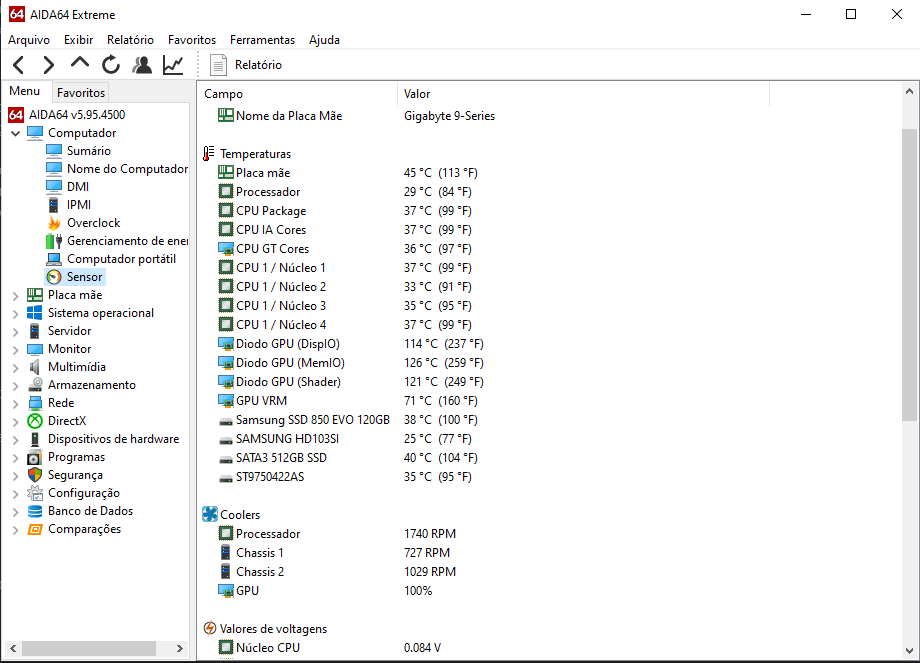The height and width of the screenshot is (663, 920).
Task: Expand the Servidor tree node
Action: pyautogui.click(x=16, y=332)
